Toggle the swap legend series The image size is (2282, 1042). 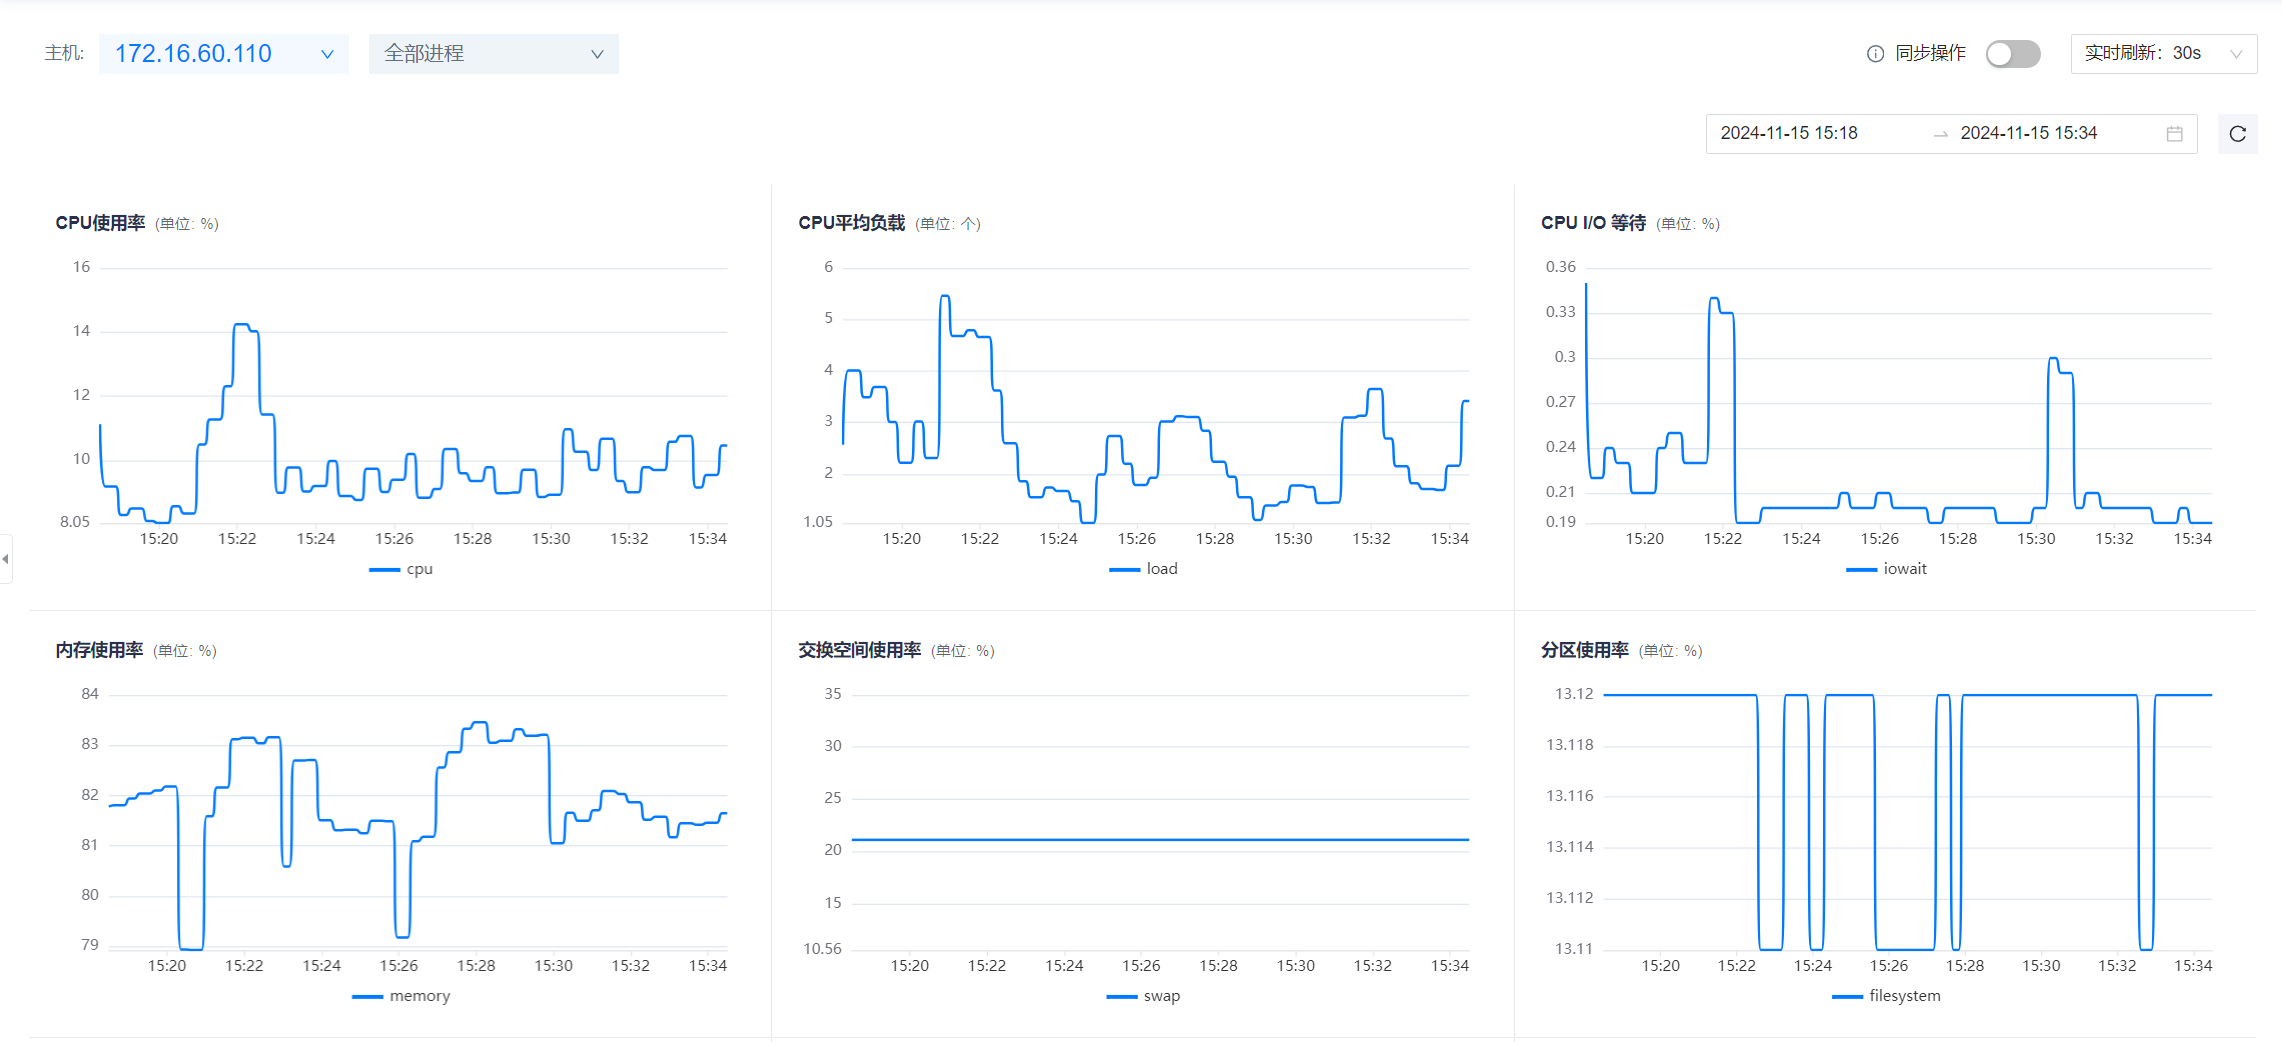1144,996
